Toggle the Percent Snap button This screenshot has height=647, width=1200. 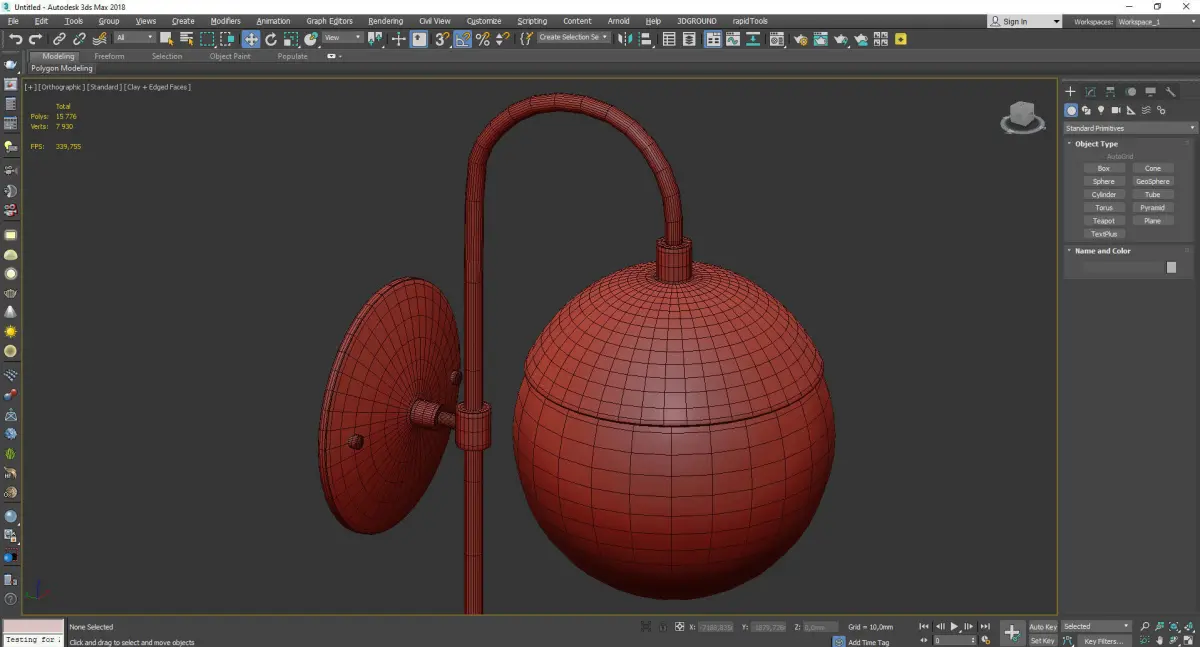tap(483, 39)
